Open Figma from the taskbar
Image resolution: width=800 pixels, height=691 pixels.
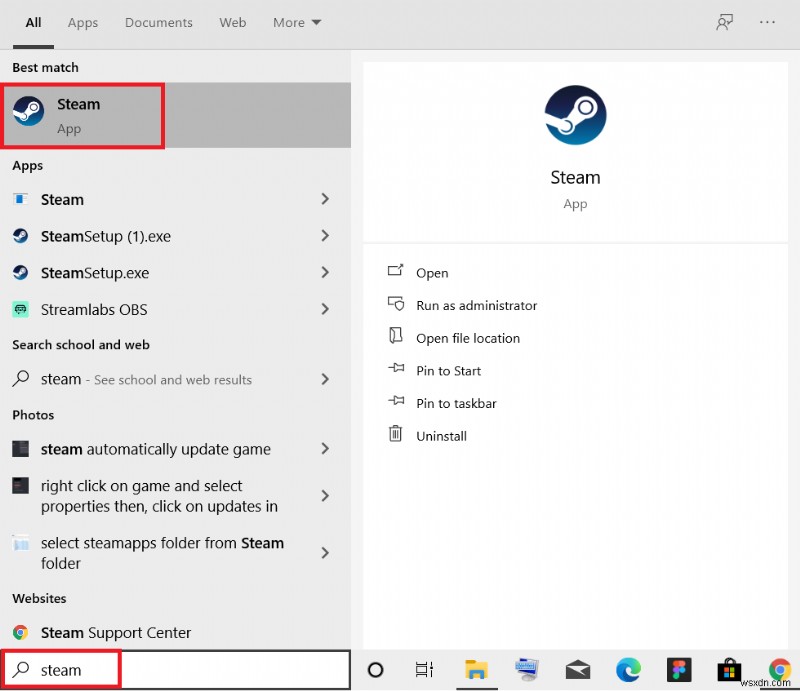point(679,670)
